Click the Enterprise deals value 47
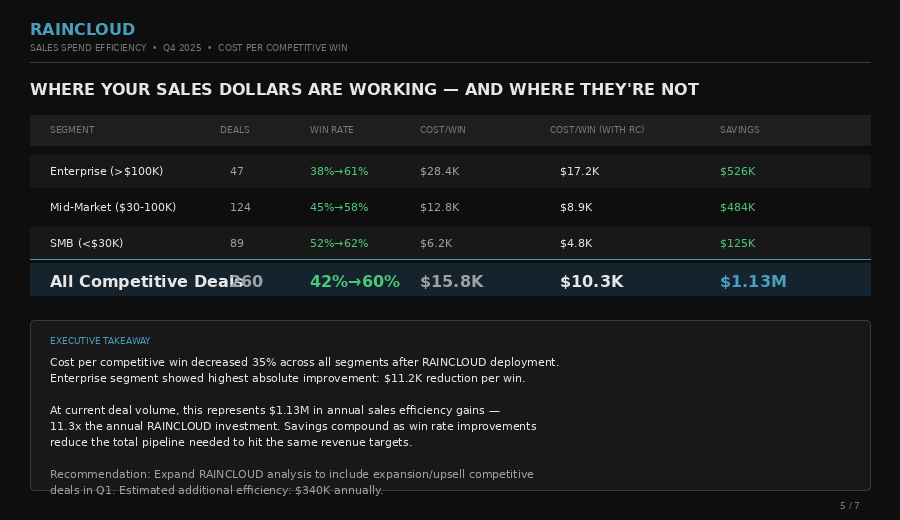The image size is (900, 520). click(236, 171)
